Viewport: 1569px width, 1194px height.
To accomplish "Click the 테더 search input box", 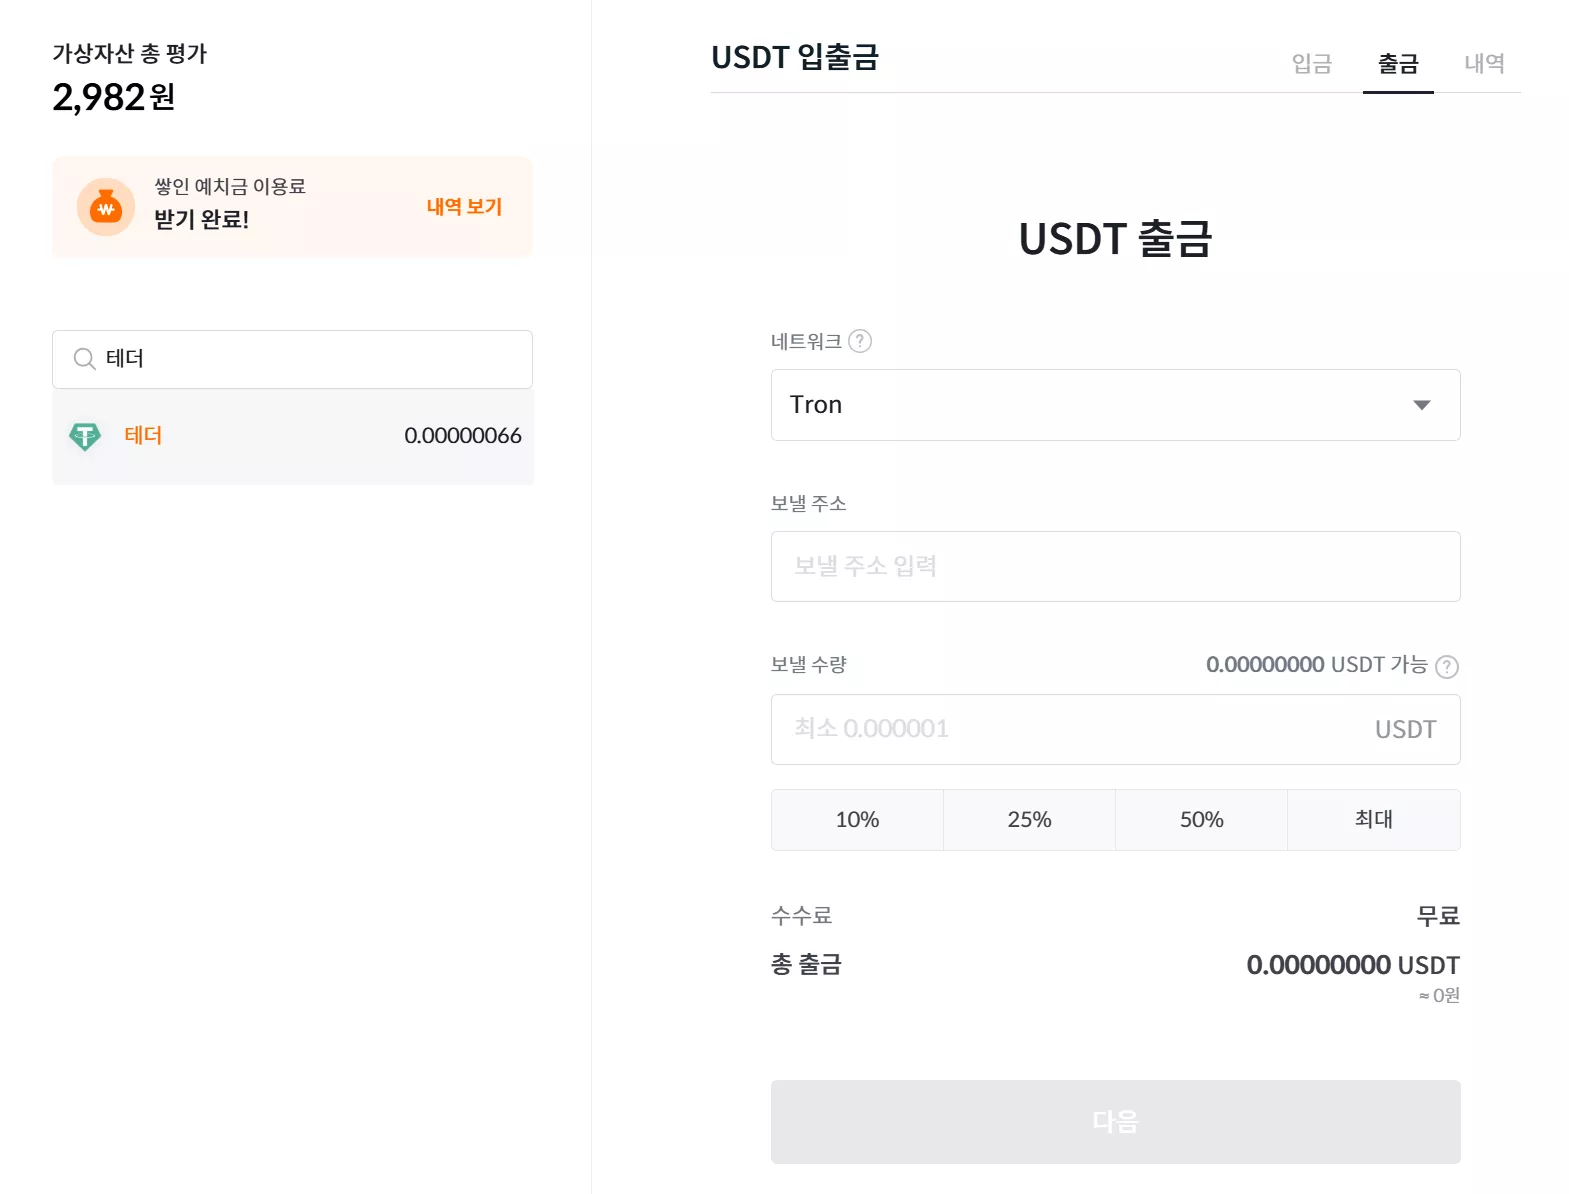I will point(292,359).
